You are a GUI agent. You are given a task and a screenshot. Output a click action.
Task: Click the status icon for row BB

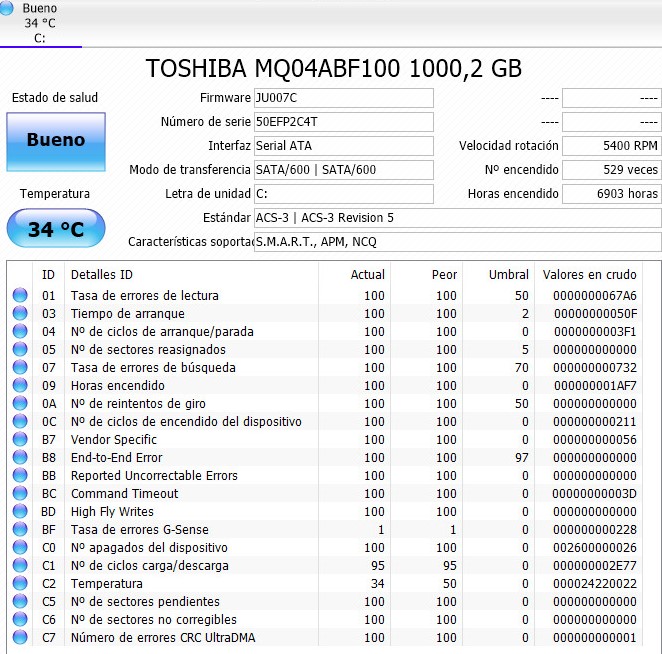point(20,475)
